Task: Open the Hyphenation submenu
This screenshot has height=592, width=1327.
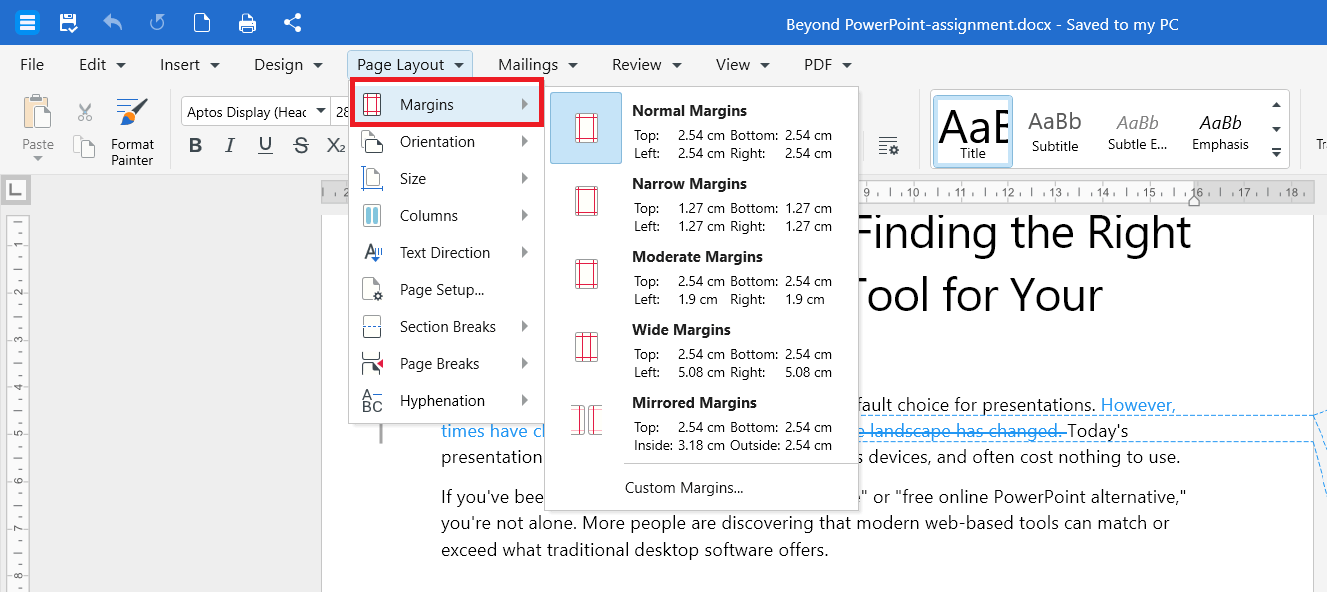Action: click(446, 401)
